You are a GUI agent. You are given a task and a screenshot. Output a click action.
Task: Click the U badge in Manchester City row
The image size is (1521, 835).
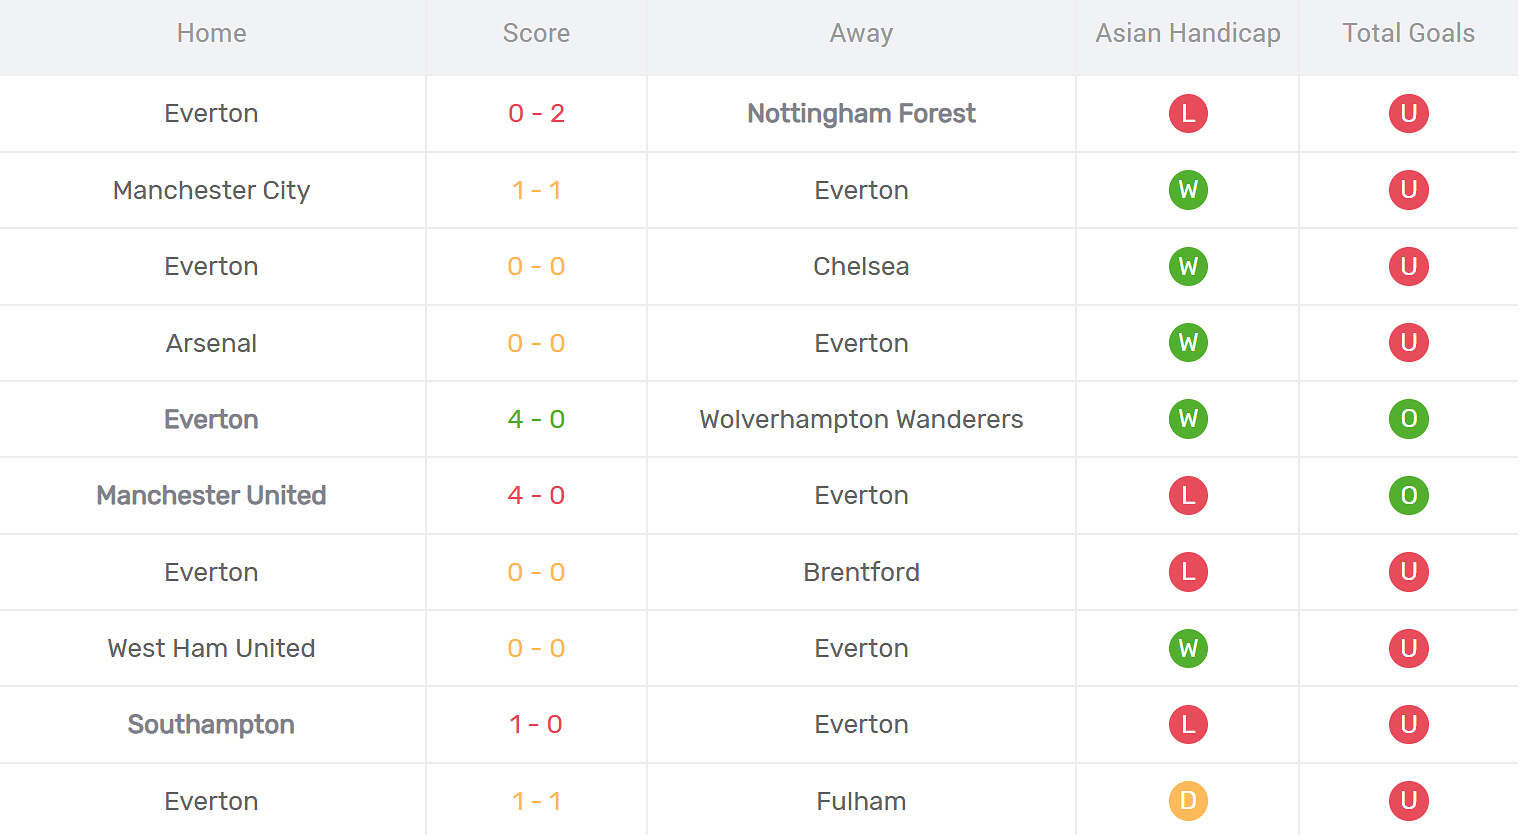pos(1408,190)
